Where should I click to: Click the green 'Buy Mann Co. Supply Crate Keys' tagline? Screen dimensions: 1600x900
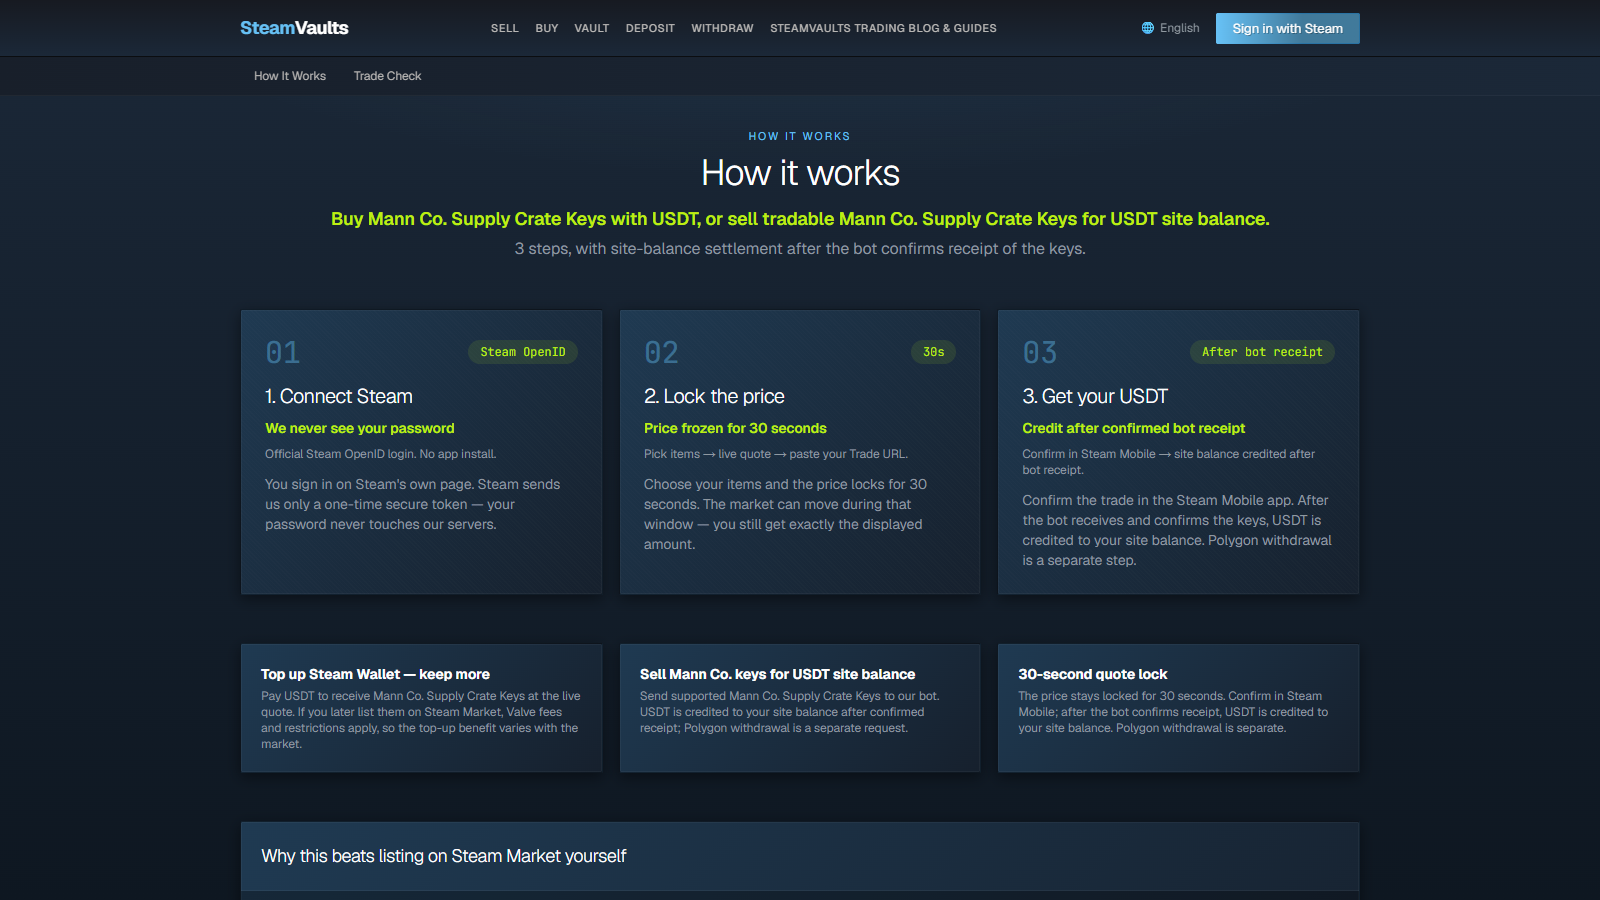(x=800, y=219)
